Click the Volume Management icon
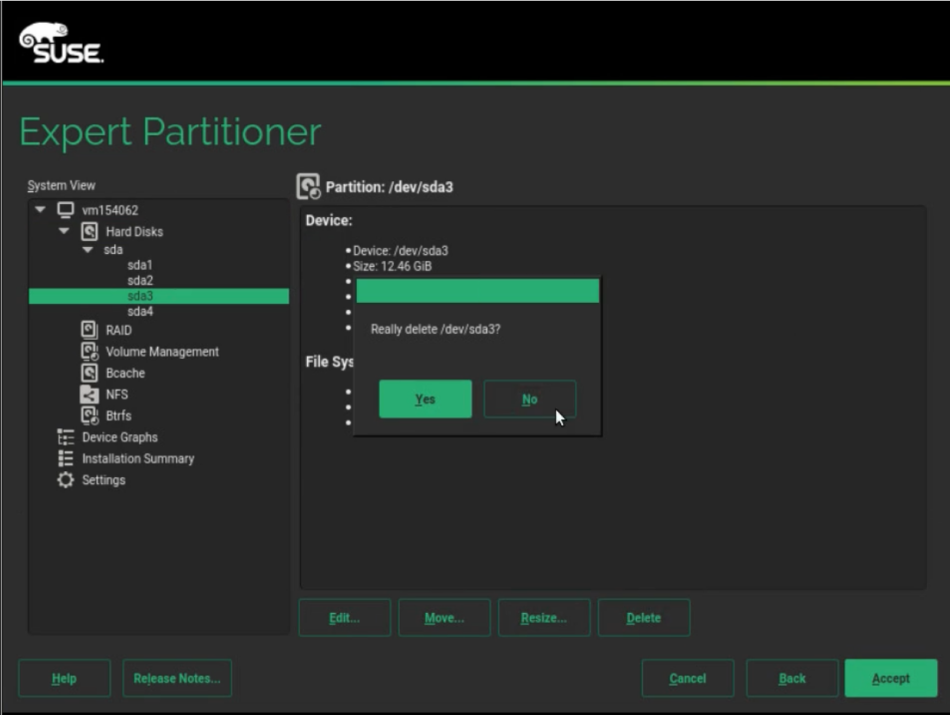The width and height of the screenshot is (950, 715). pyautogui.click(x=89, y=352)
